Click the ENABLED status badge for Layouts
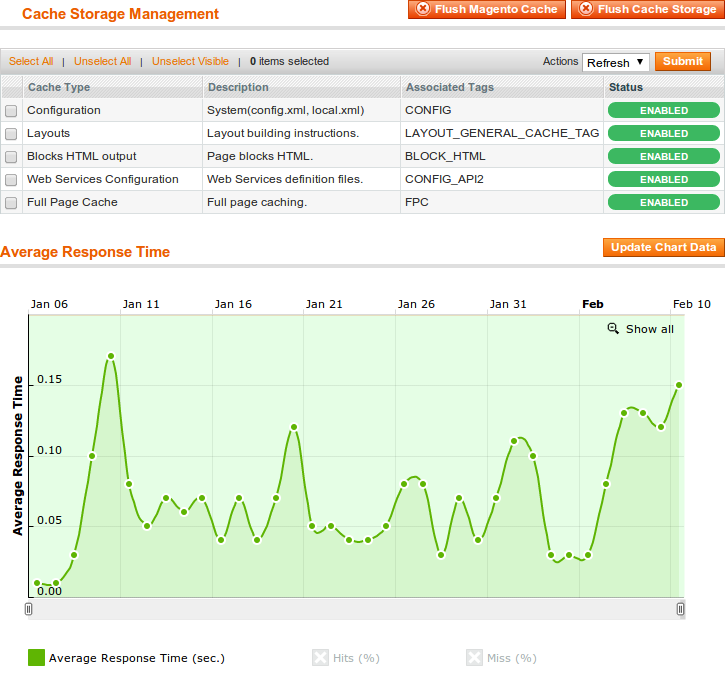The image size is (725, 680). (664, 134)
